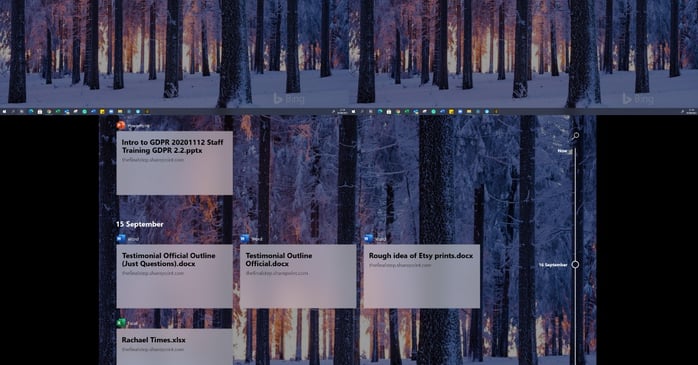Jump to 16 September on timeline slider
The height and width of the screenshot is (365, 698).
575,264
